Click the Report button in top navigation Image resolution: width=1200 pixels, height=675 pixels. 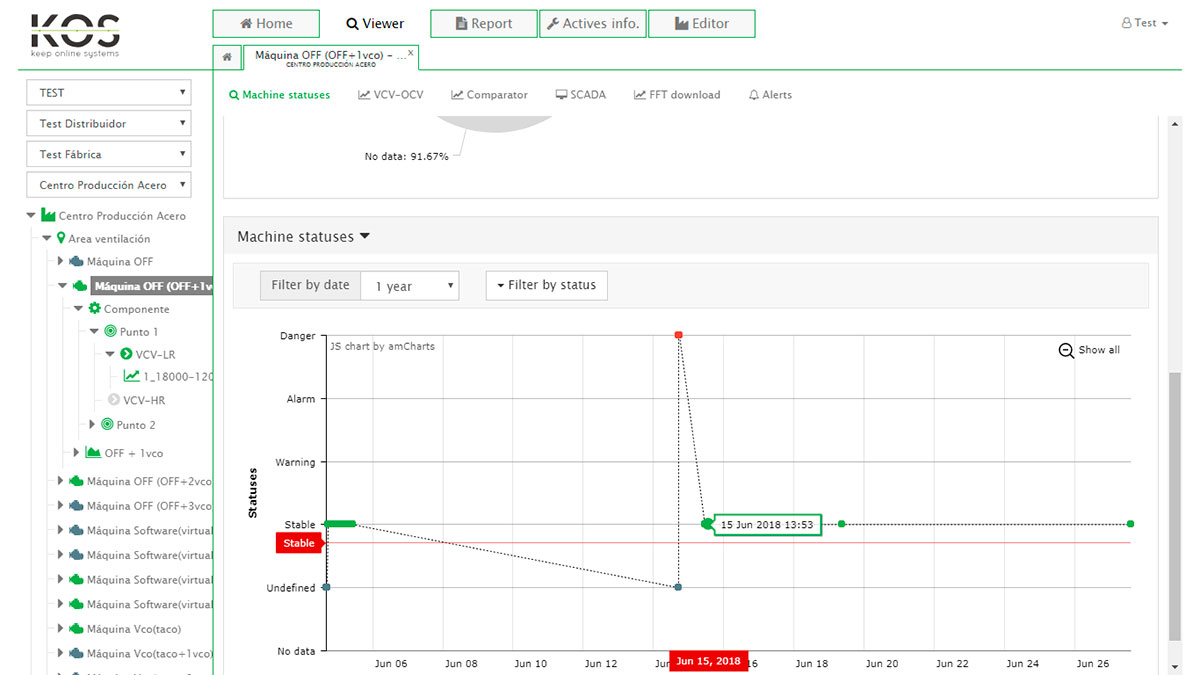483,24
